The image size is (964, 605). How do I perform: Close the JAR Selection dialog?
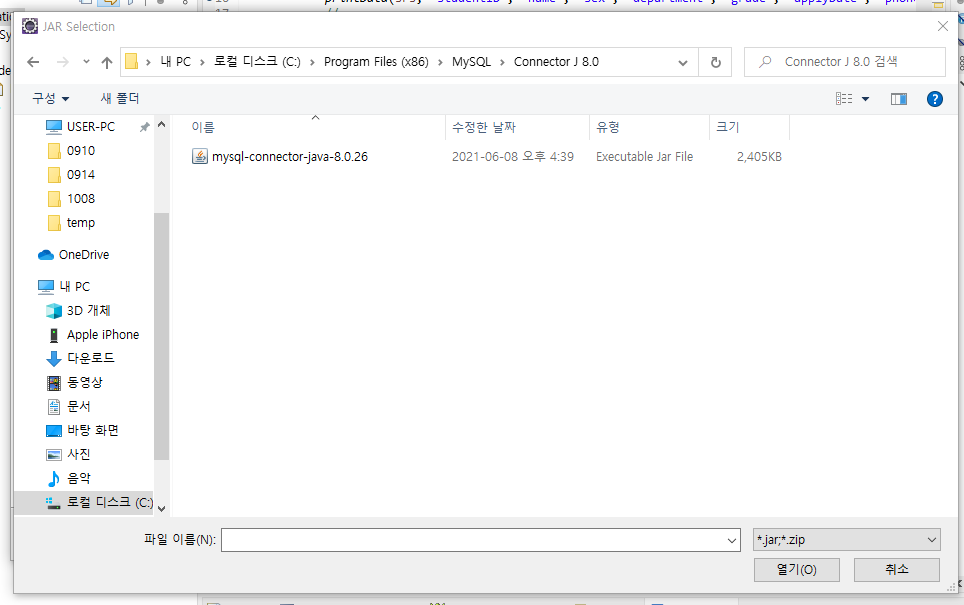click(942, 26)
